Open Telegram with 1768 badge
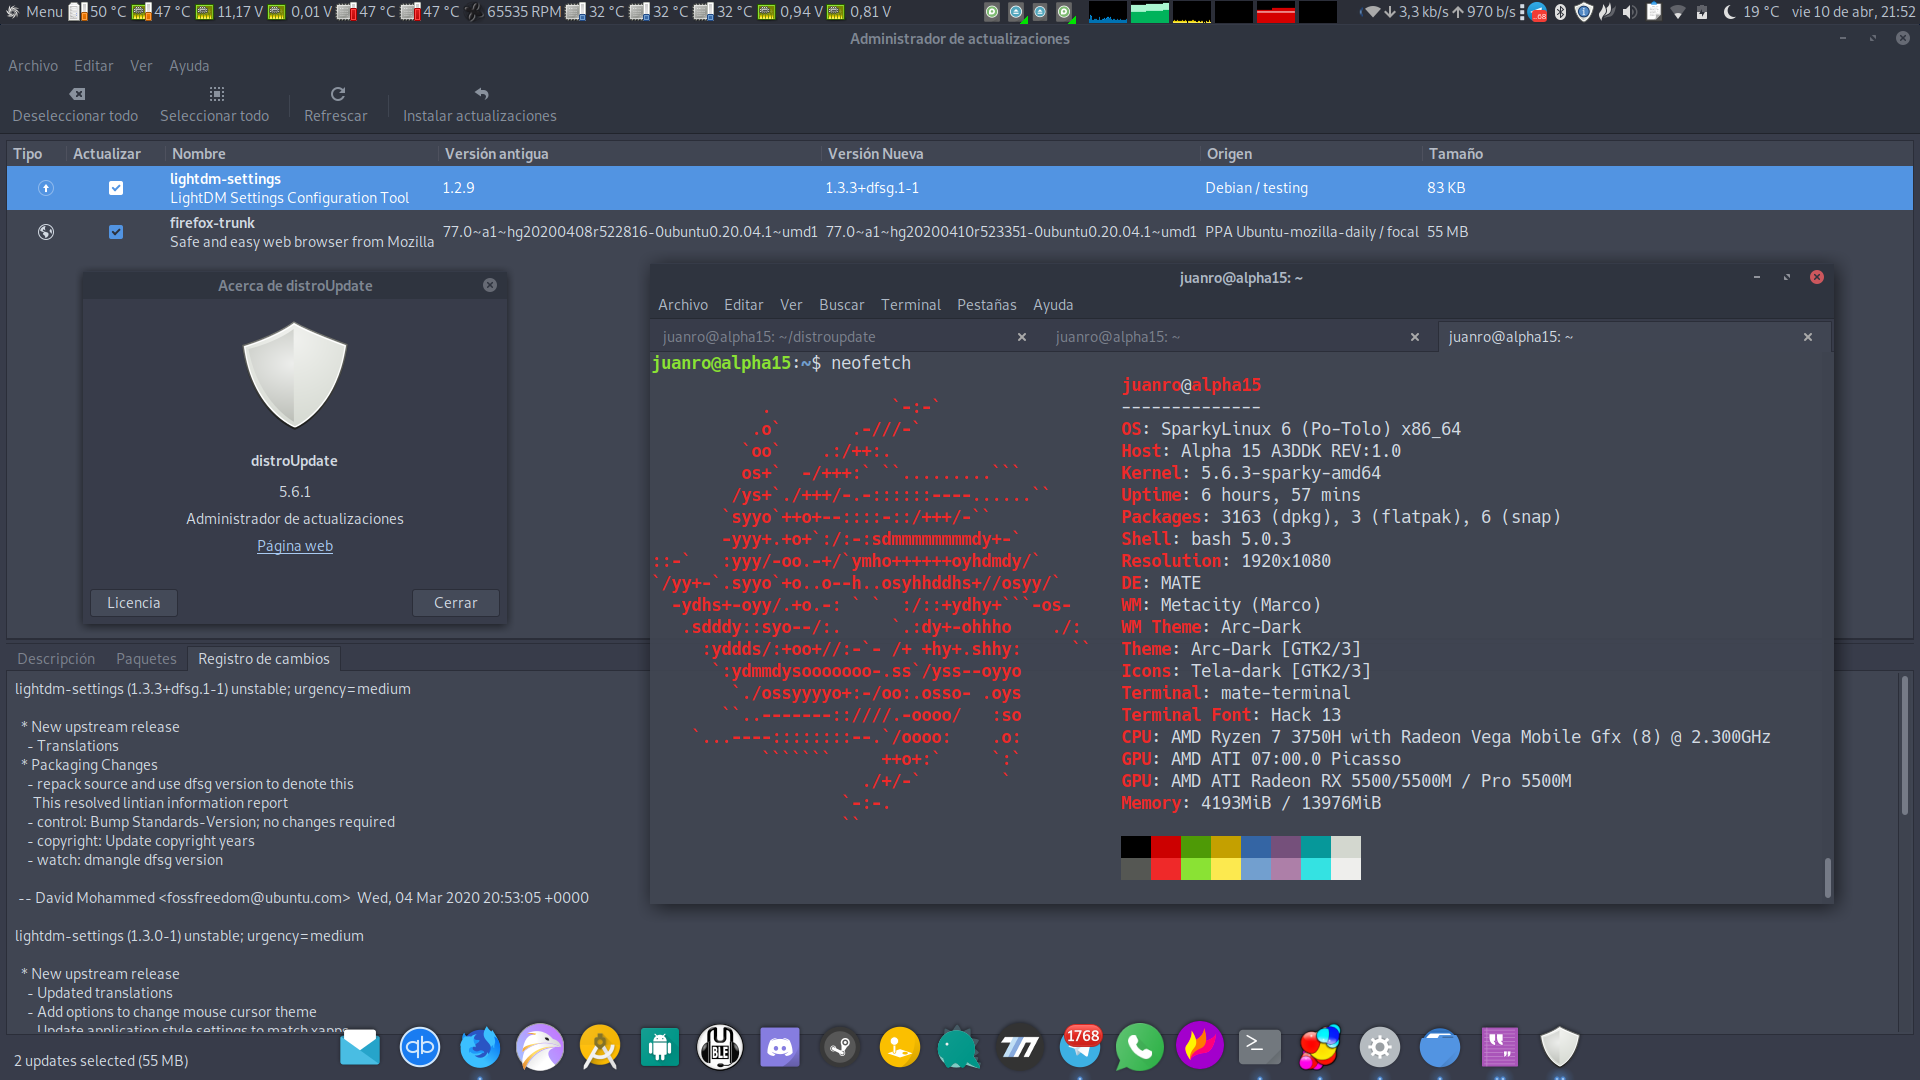Viewport: 1920px width, 1080px height. pos(1080,1047)
